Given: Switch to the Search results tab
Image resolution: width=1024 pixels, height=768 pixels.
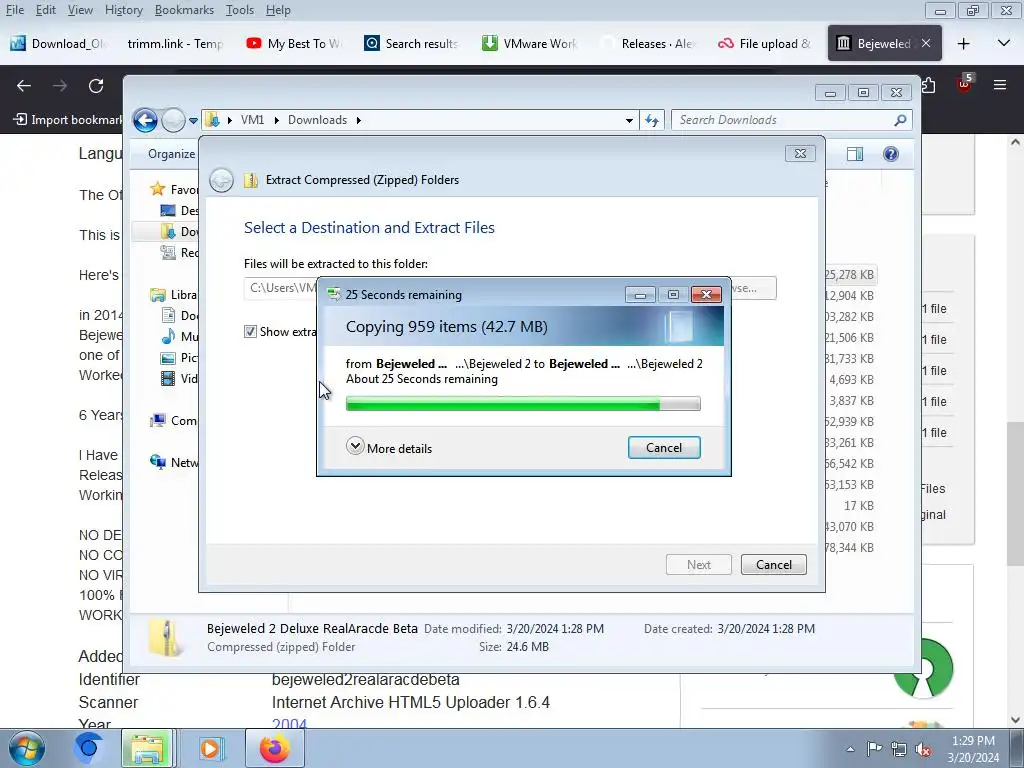Looking at the screenshot, I should pos(412,44).
